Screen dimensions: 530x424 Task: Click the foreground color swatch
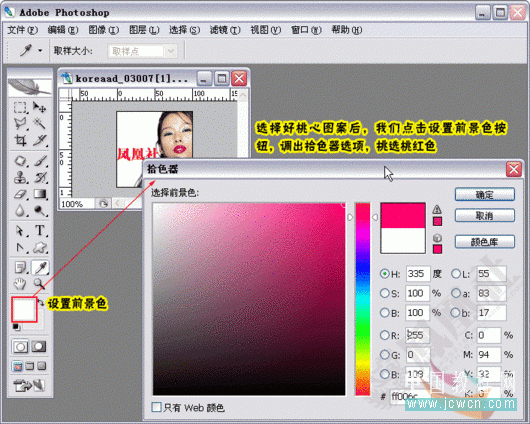[x=24, y=309]
